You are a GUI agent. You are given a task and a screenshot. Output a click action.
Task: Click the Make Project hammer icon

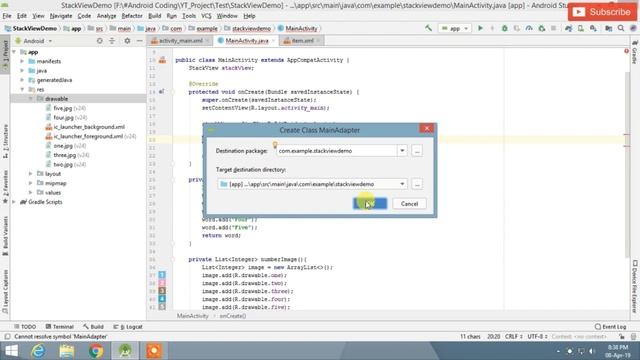[x=428, y=28]
